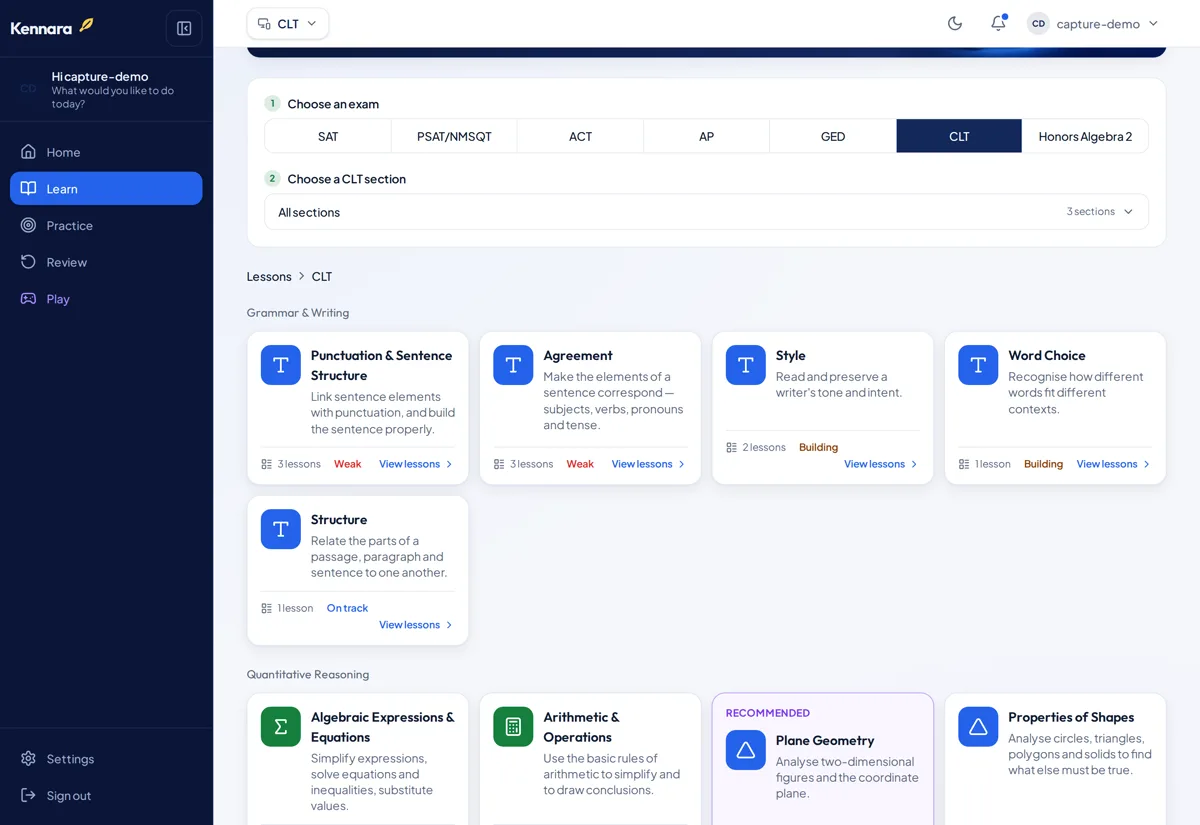Select the SAT exam tab
1200x825 pixels.
328,136
